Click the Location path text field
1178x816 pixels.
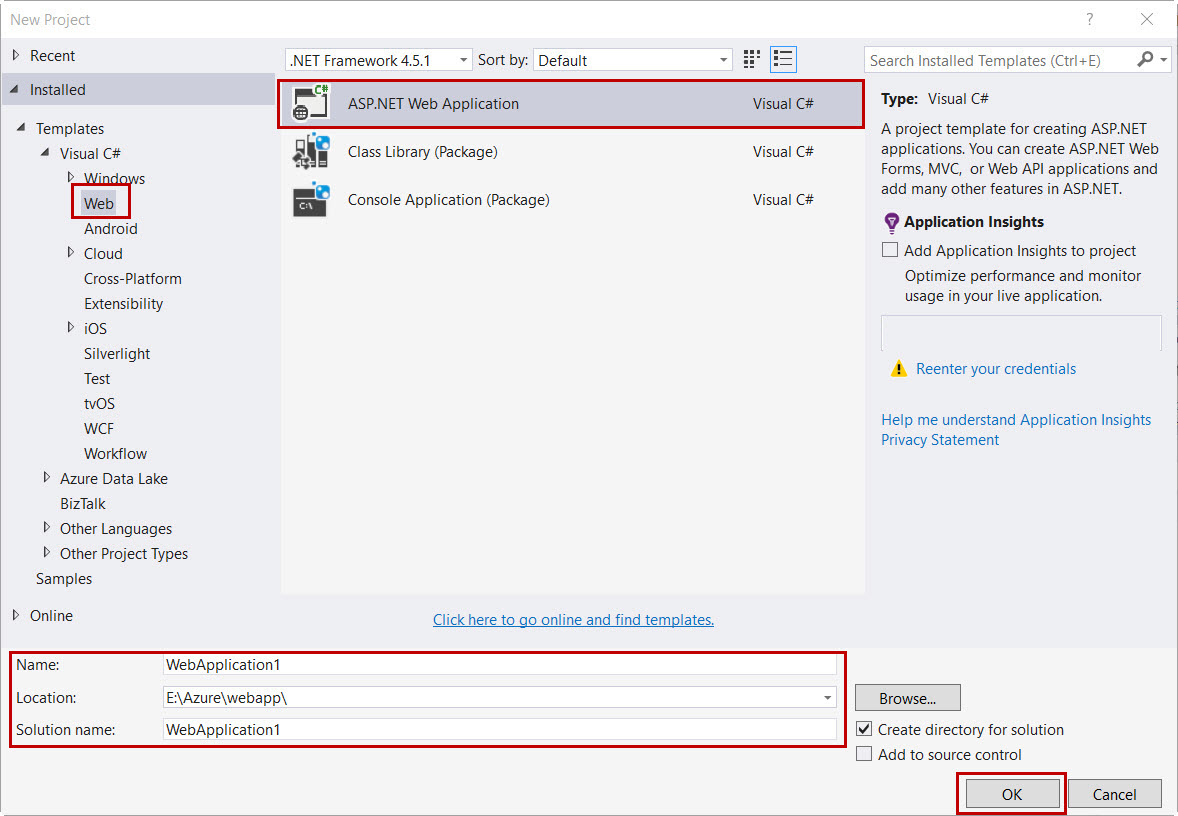491,697
